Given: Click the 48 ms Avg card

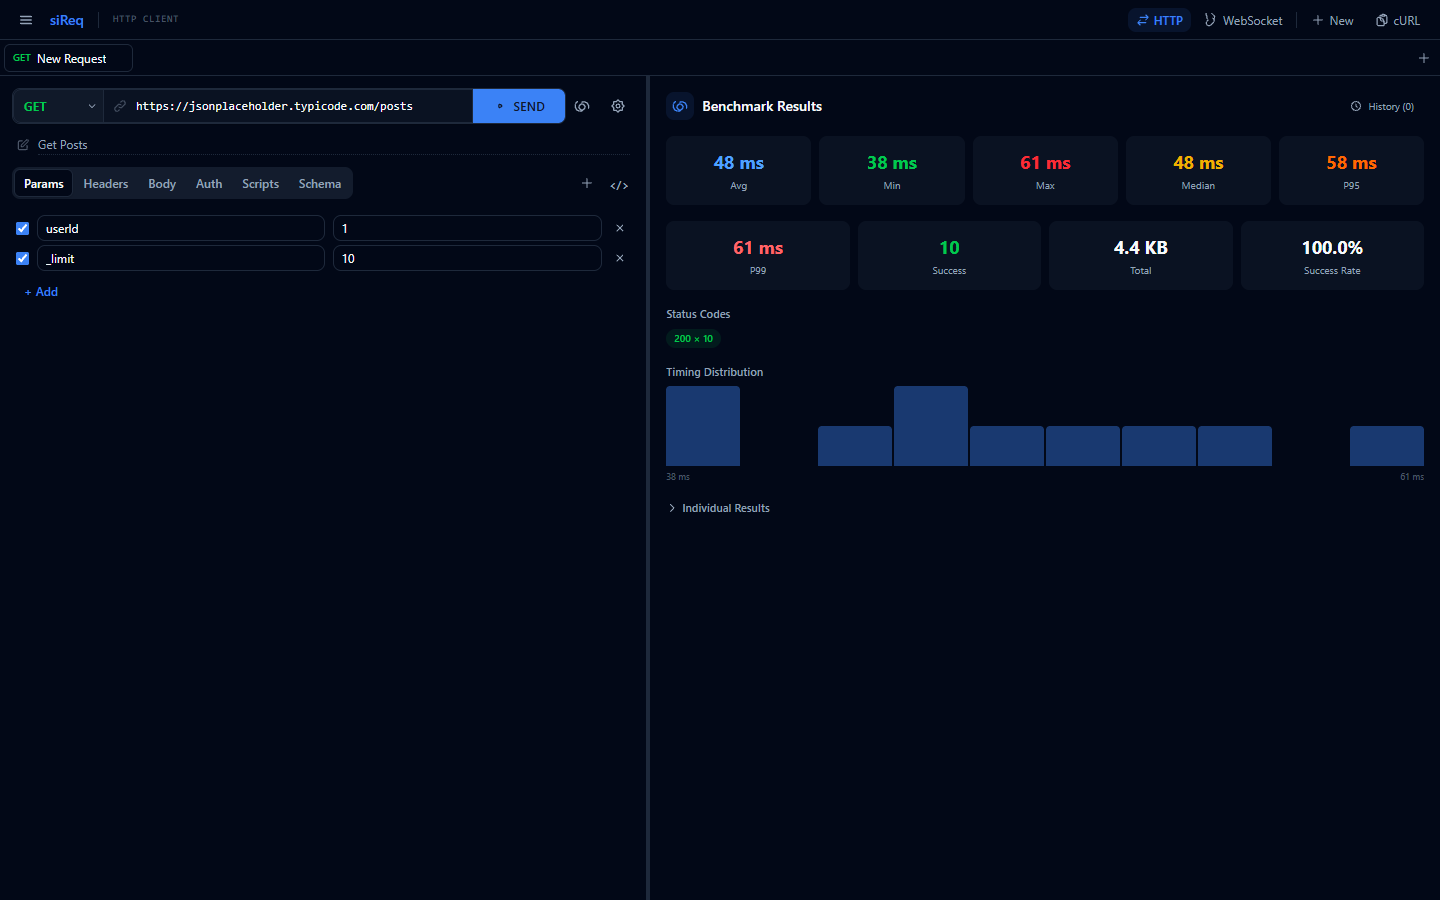Looking at the screenshot, I should pyautogui.click(x=739, y=171).
